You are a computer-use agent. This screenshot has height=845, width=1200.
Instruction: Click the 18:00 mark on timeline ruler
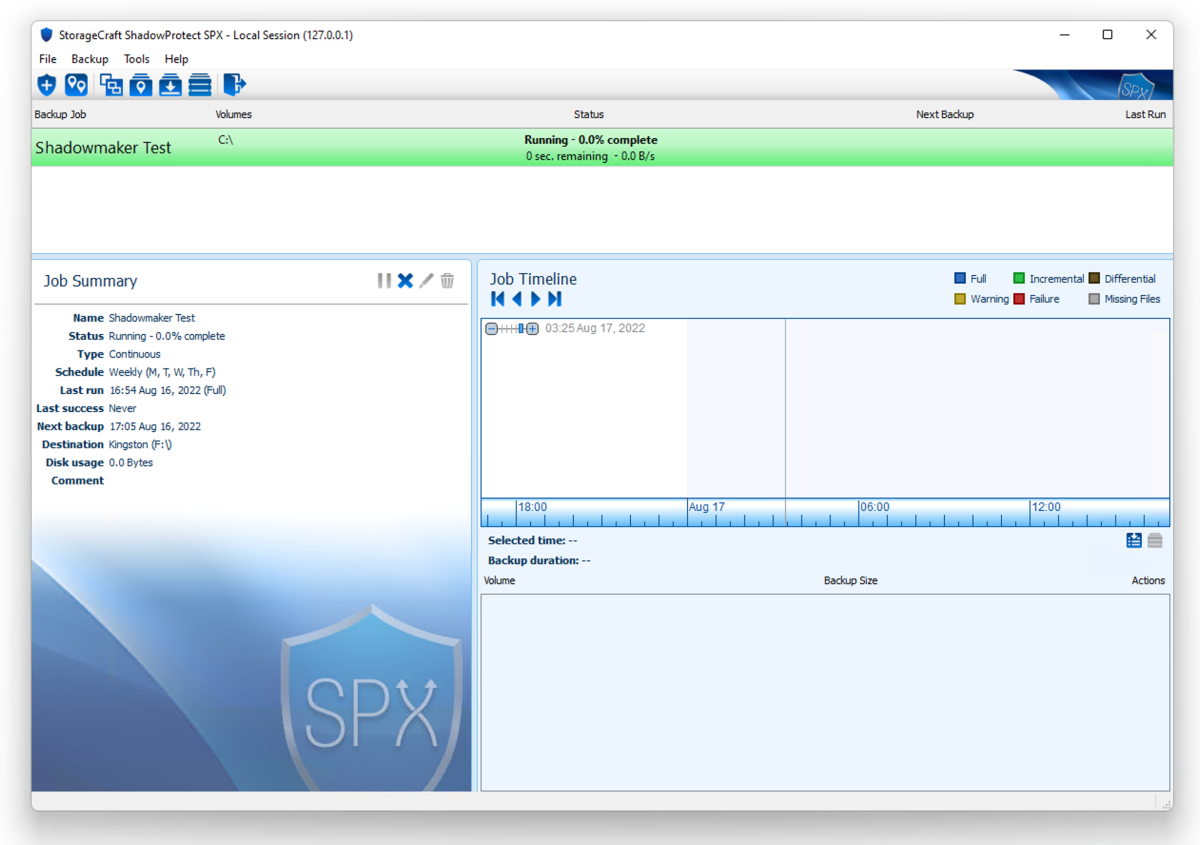click(532, 507)
